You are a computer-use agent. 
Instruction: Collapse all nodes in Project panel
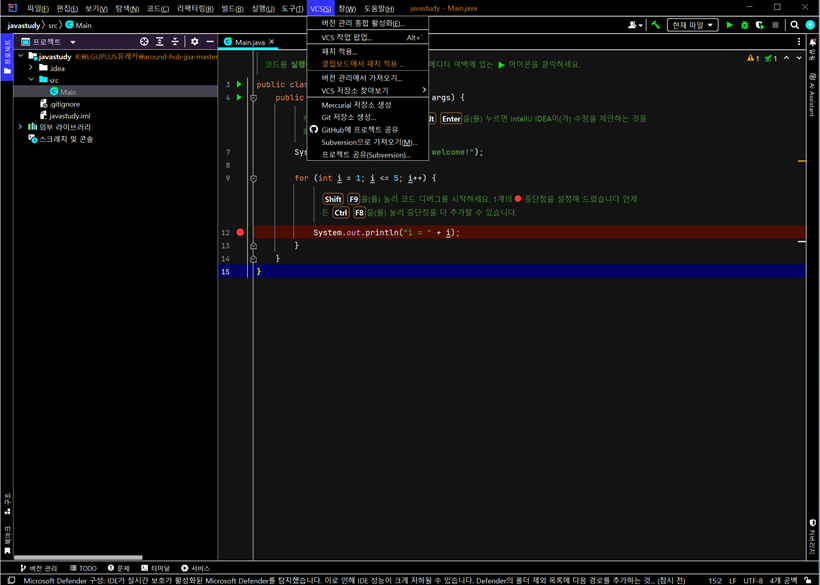[x=176, y=42]
